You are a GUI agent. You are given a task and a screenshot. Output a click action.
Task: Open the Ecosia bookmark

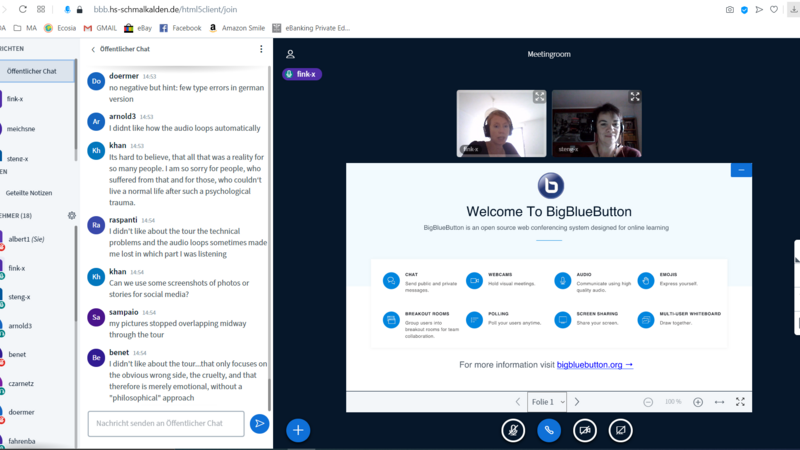point(60,28)
